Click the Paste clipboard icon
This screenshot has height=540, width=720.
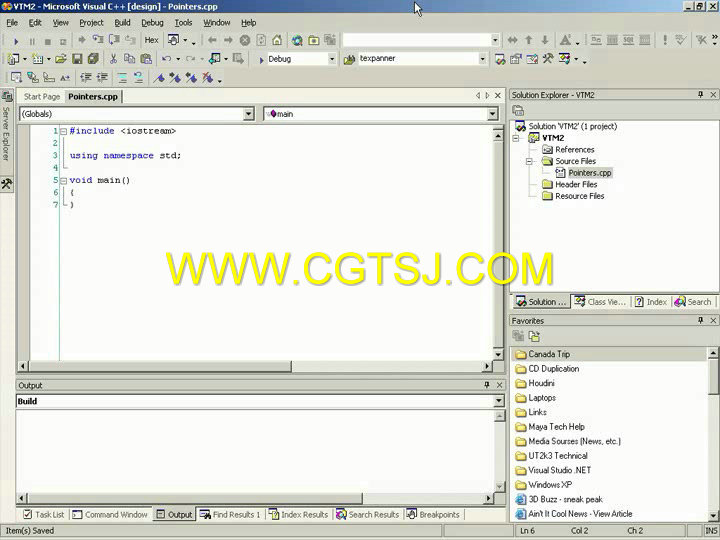[x=146, y=59]
